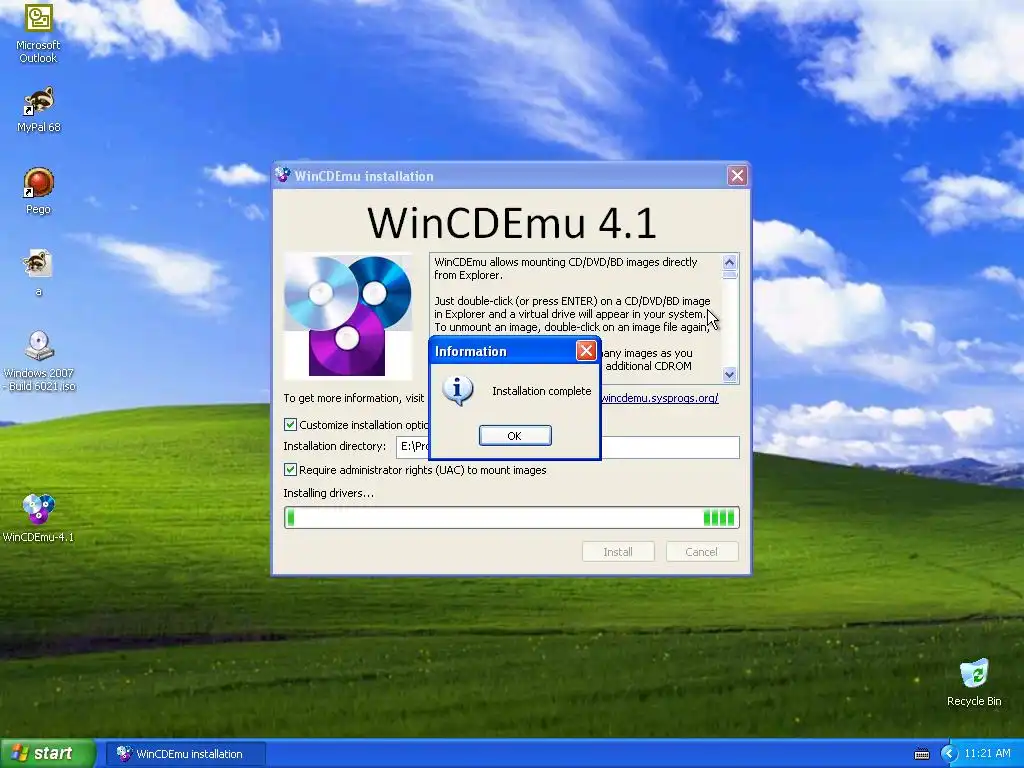1024x768 pixels.
Task: Open the Start menu
Action: coord(47,754)
